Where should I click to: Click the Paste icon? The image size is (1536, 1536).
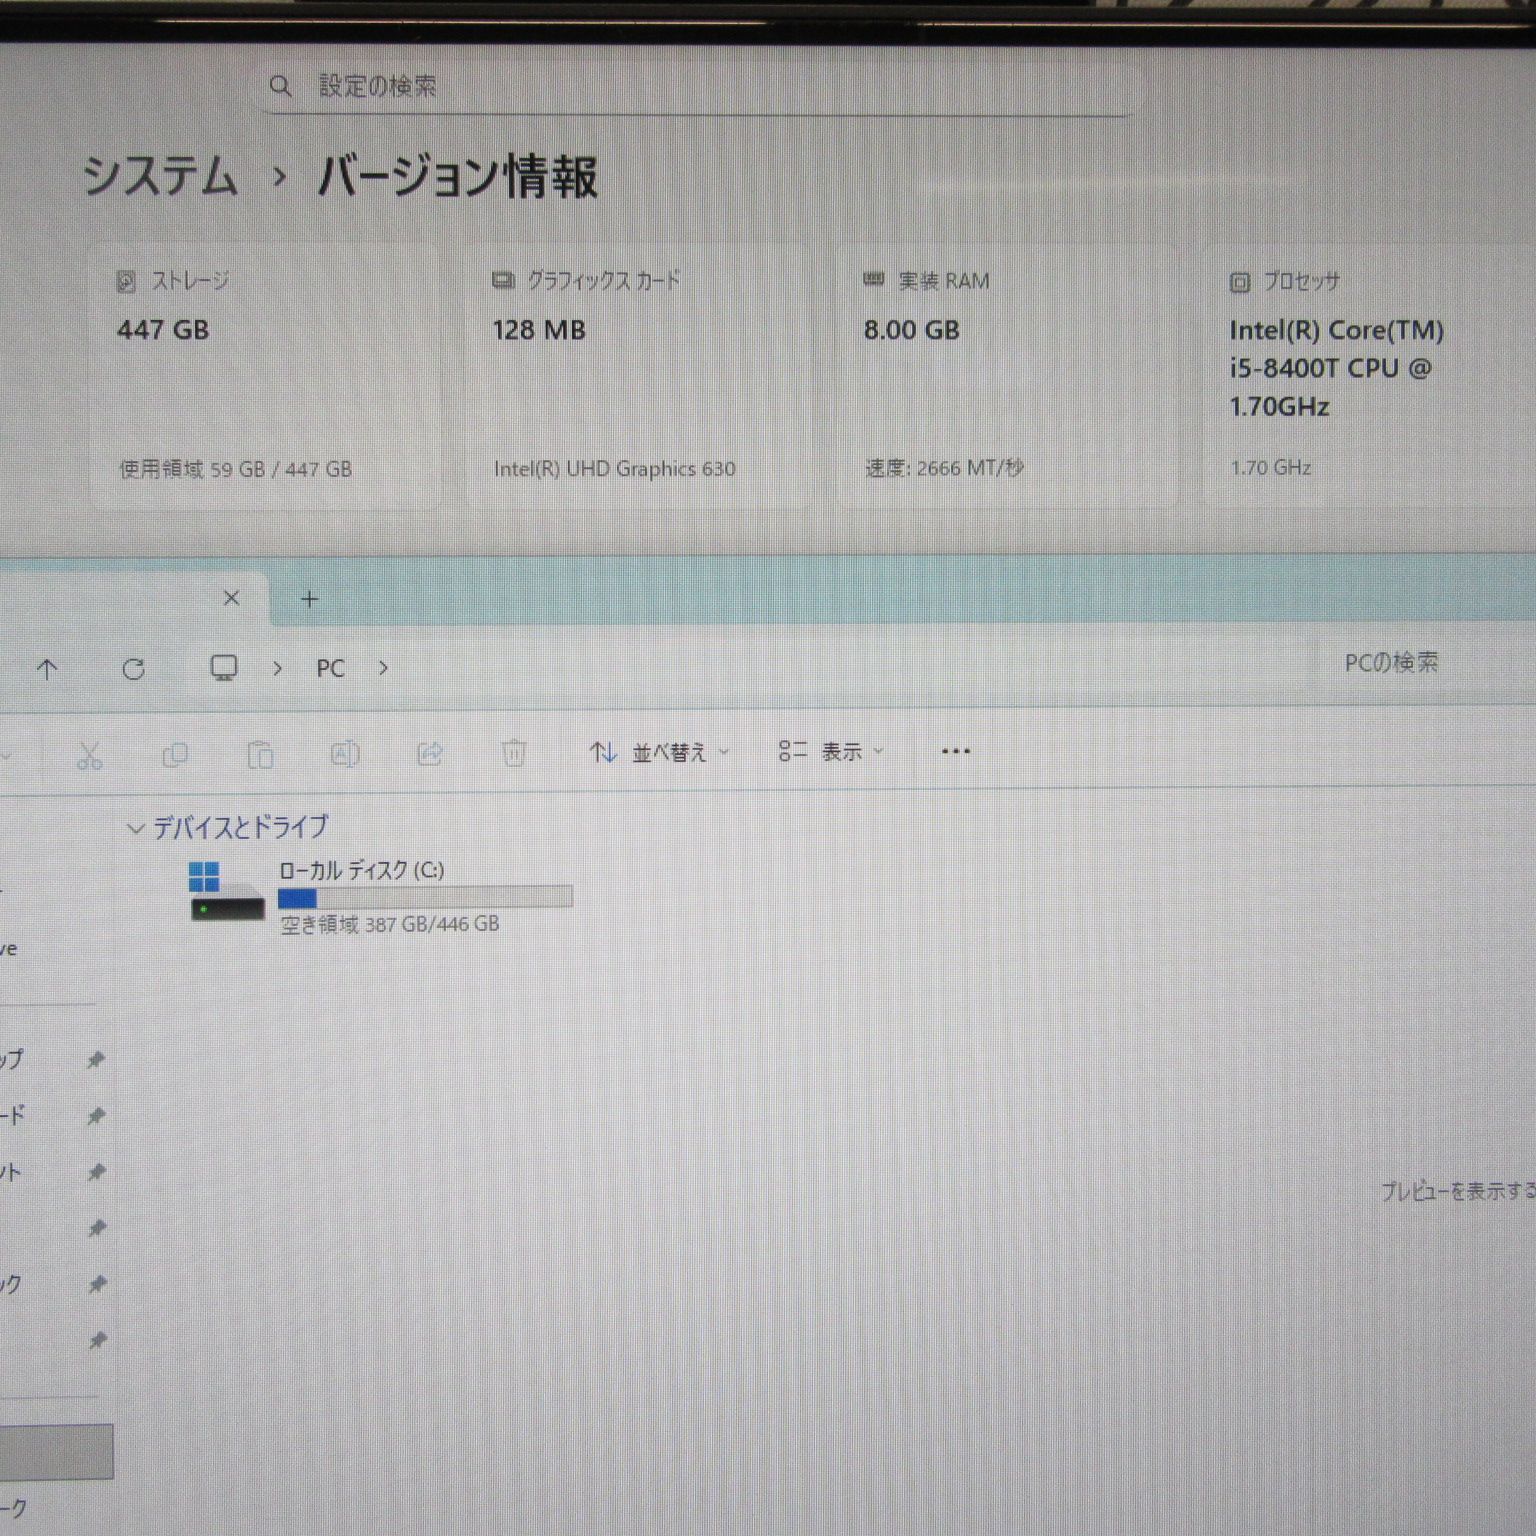click(x=260, y=755)
